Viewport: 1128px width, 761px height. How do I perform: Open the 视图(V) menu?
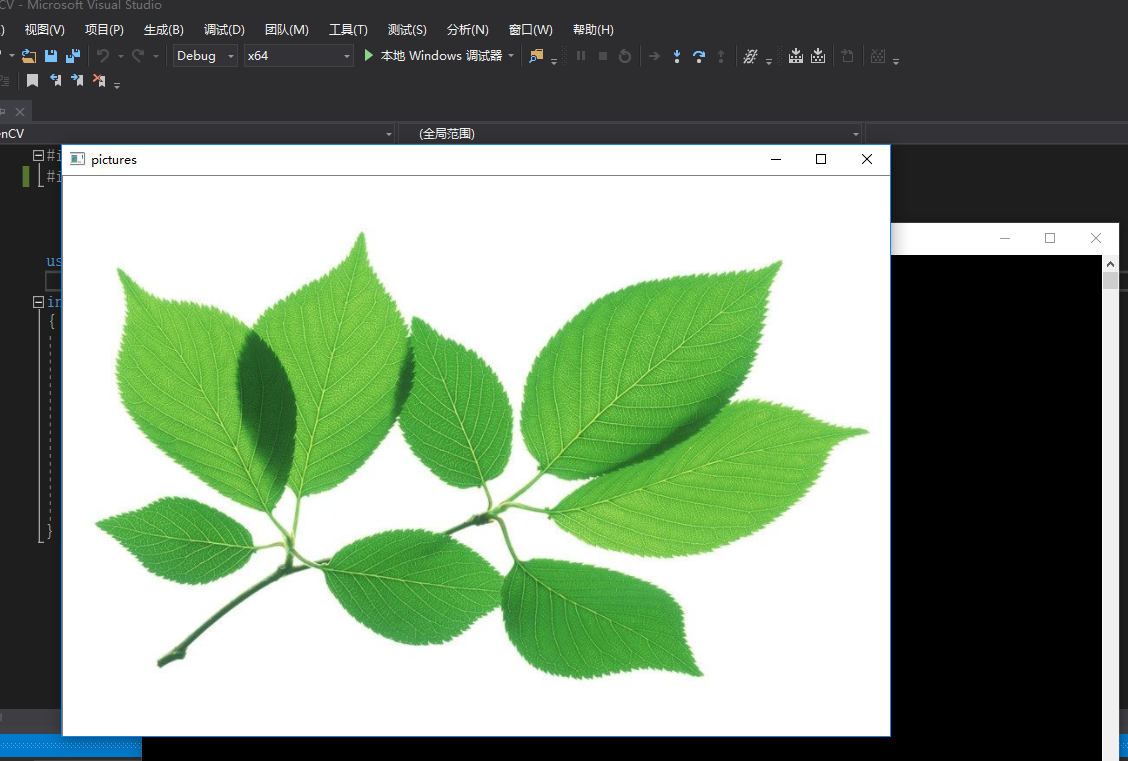pos(45,29)
